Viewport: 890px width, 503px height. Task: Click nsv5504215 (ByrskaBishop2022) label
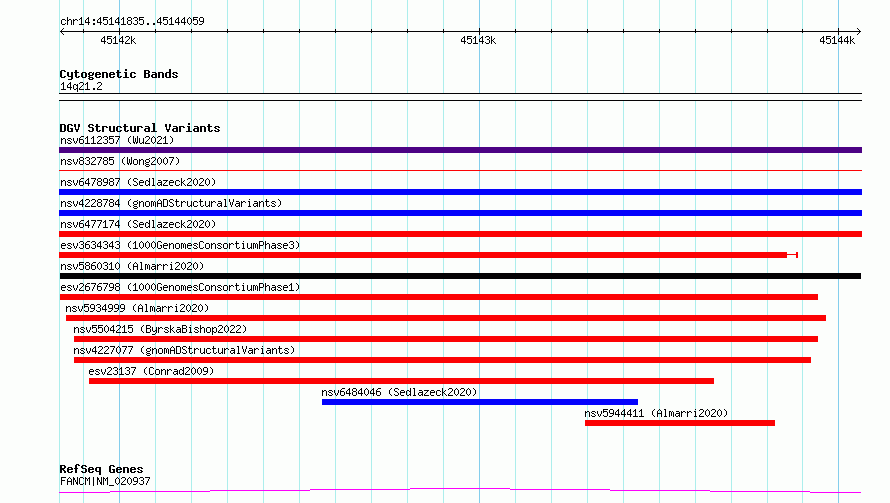[x=160, y=329]
